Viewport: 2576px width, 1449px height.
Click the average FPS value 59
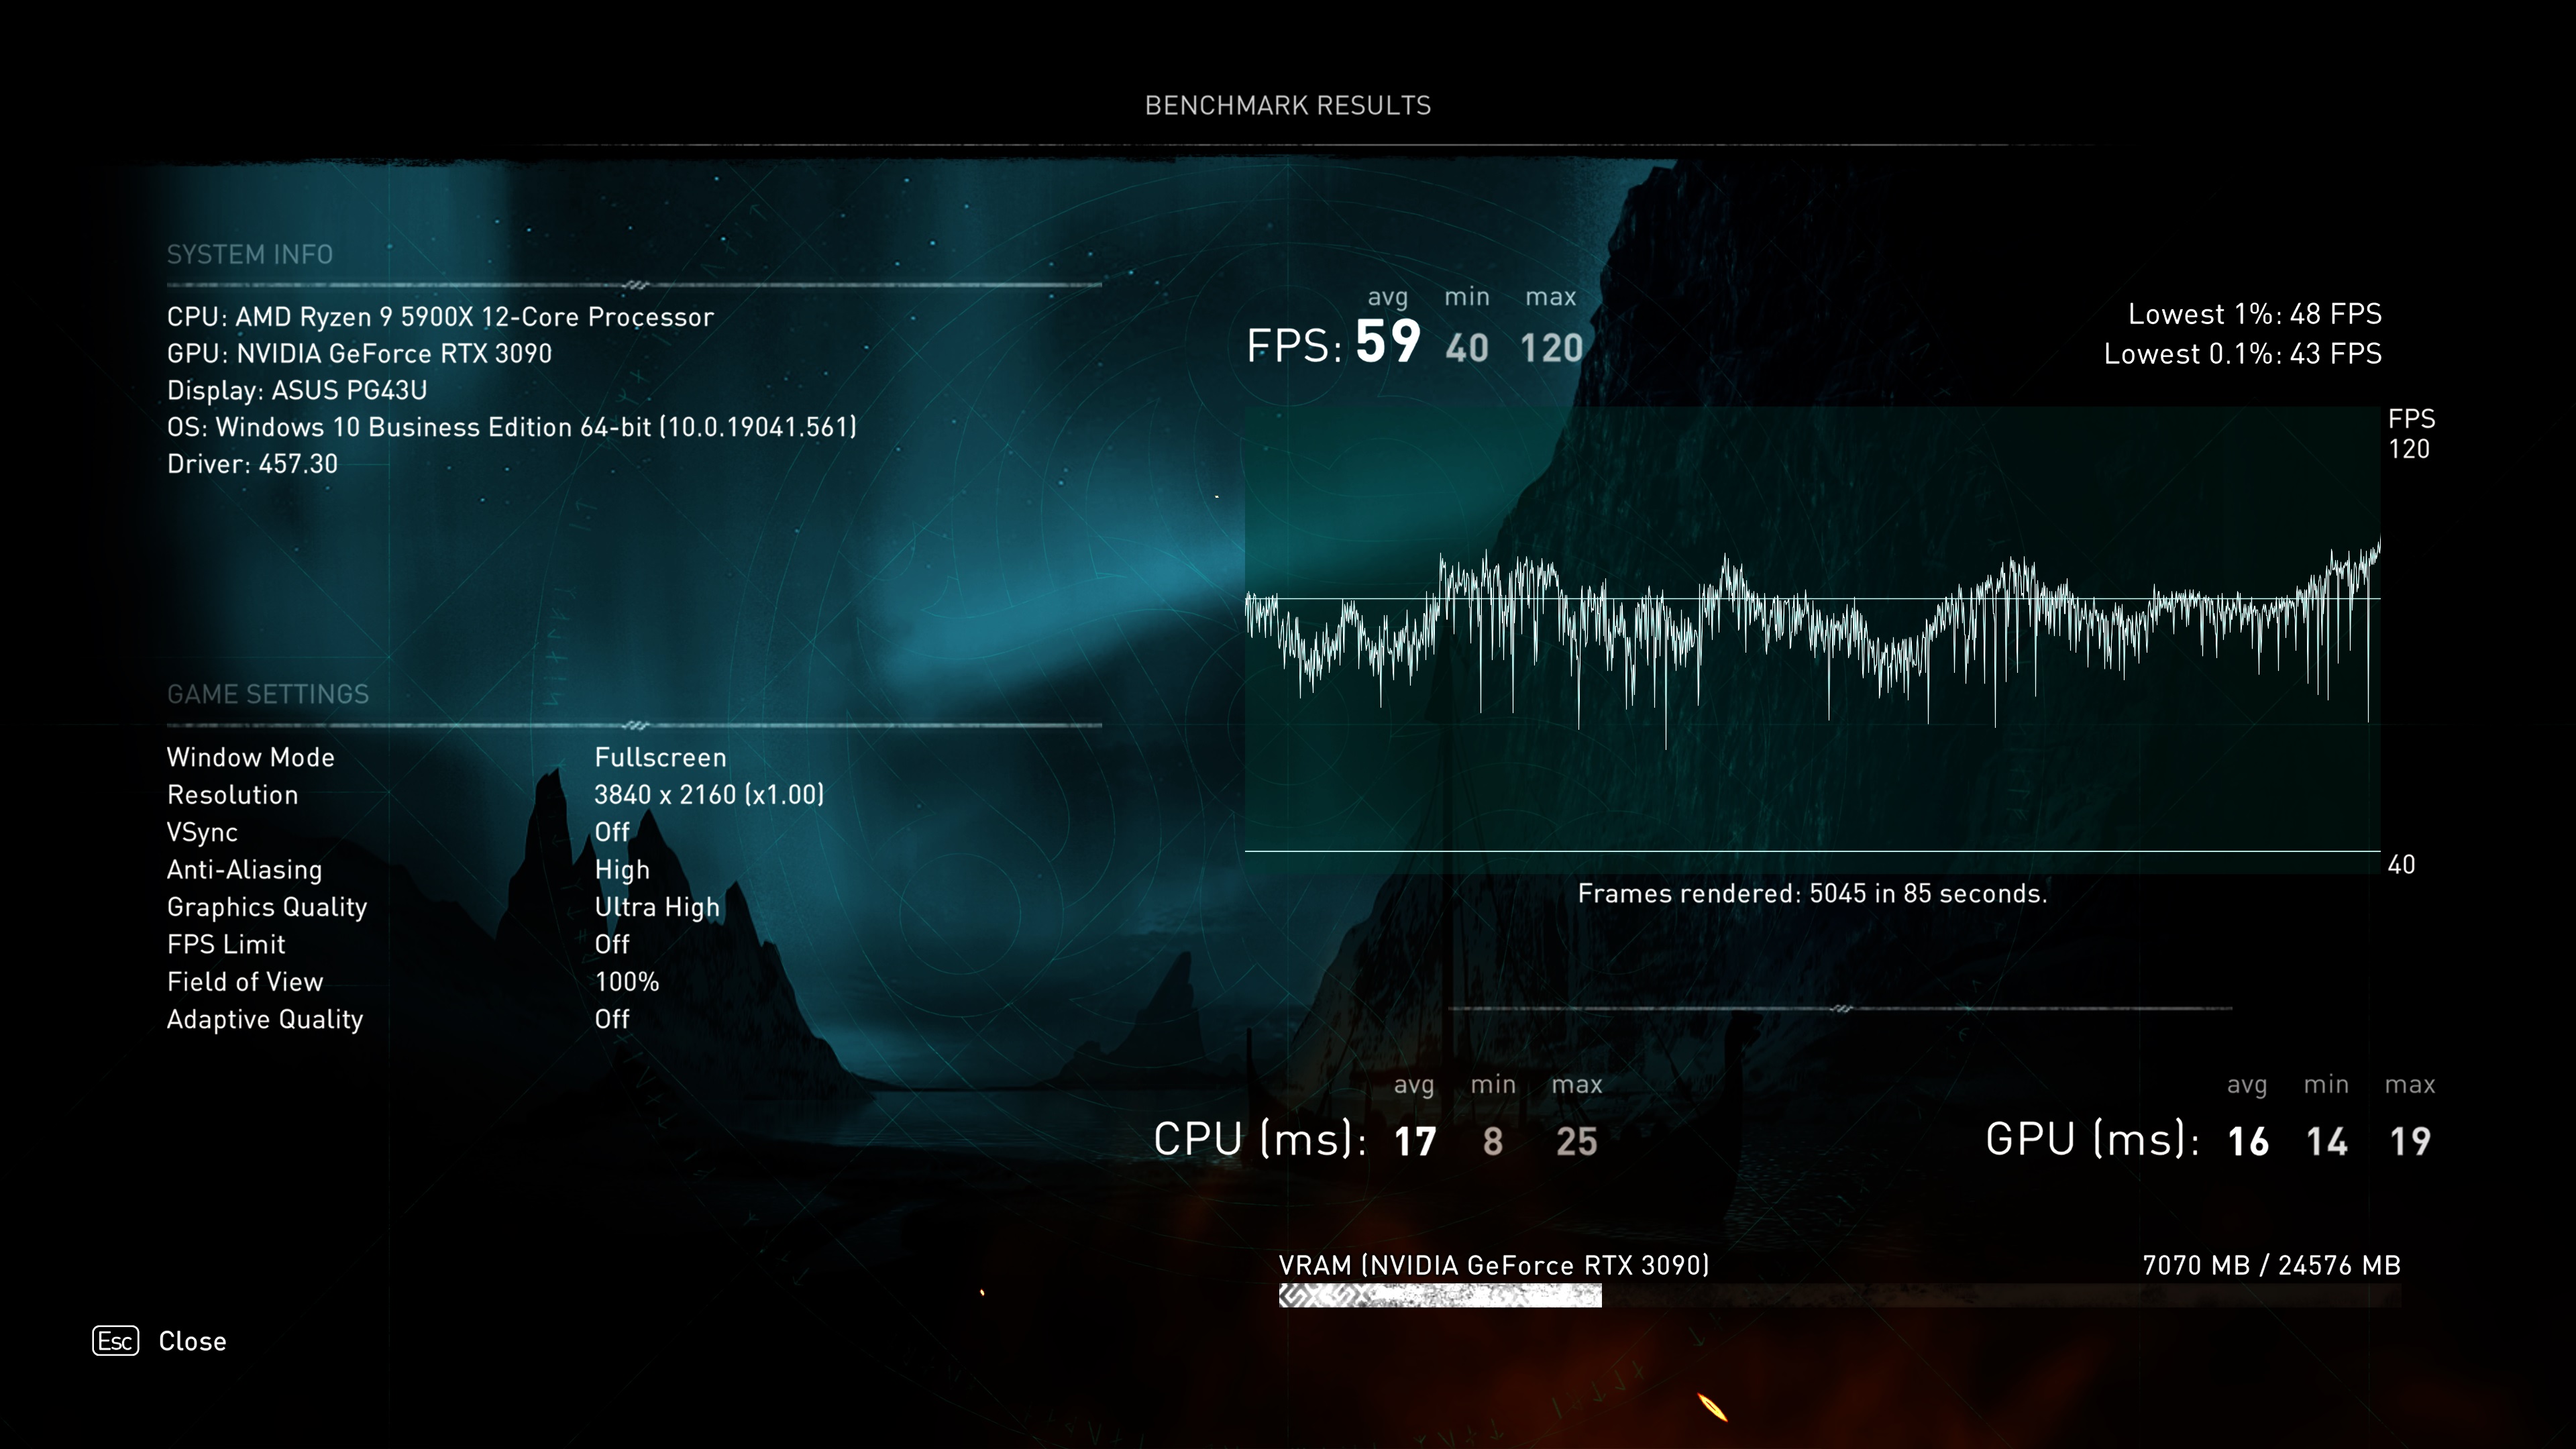(1387, 342)
